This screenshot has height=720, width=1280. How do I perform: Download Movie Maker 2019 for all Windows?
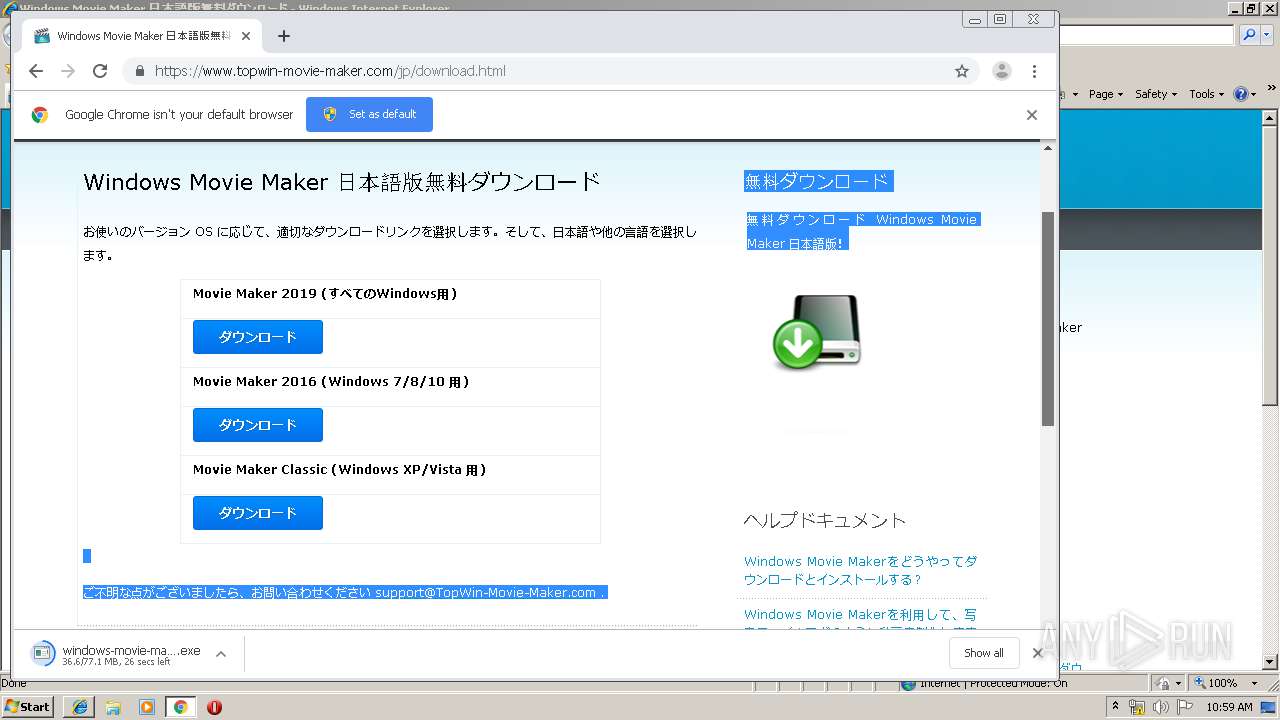coord(258,337)
